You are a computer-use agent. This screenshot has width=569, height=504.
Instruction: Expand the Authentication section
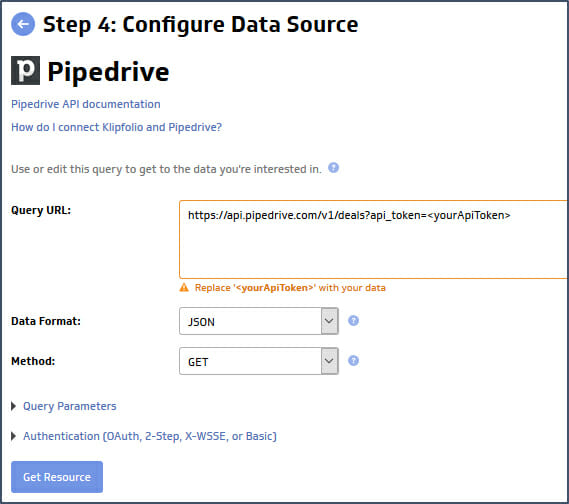[150, 436]
